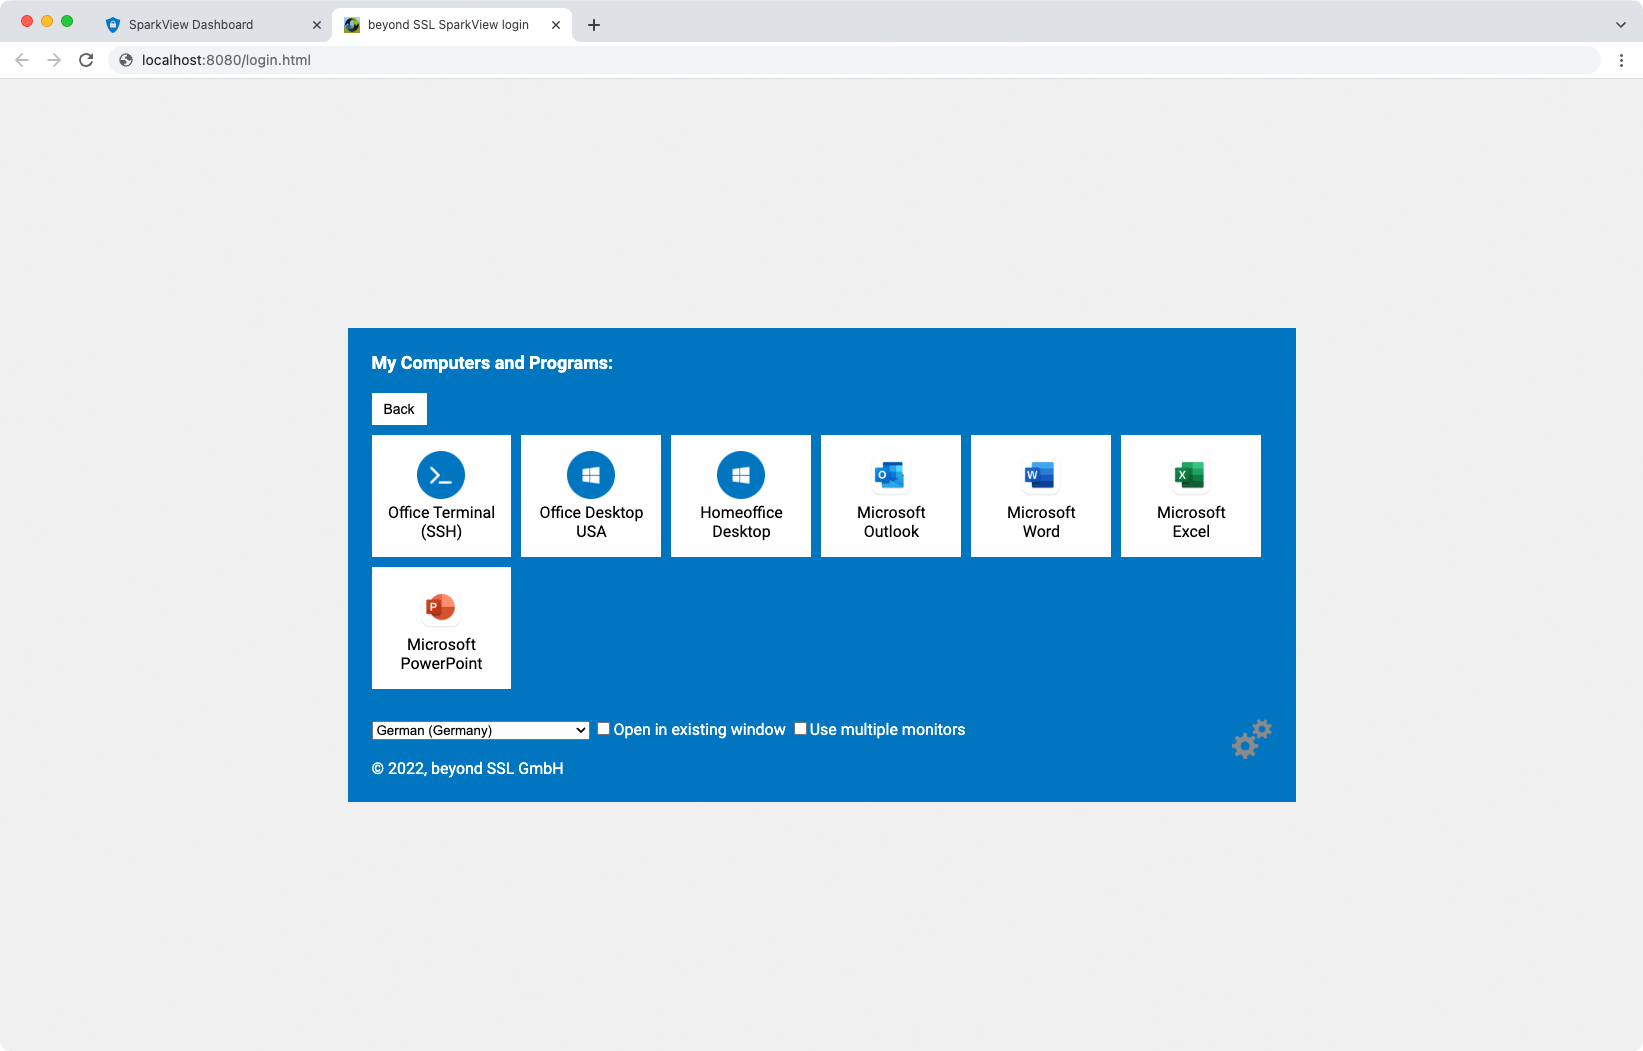Image resolution: width=1643 pixels, height=1051 pixels.
Task: Open the Office Terminal (SSH) icon
Action: (441, 475)
